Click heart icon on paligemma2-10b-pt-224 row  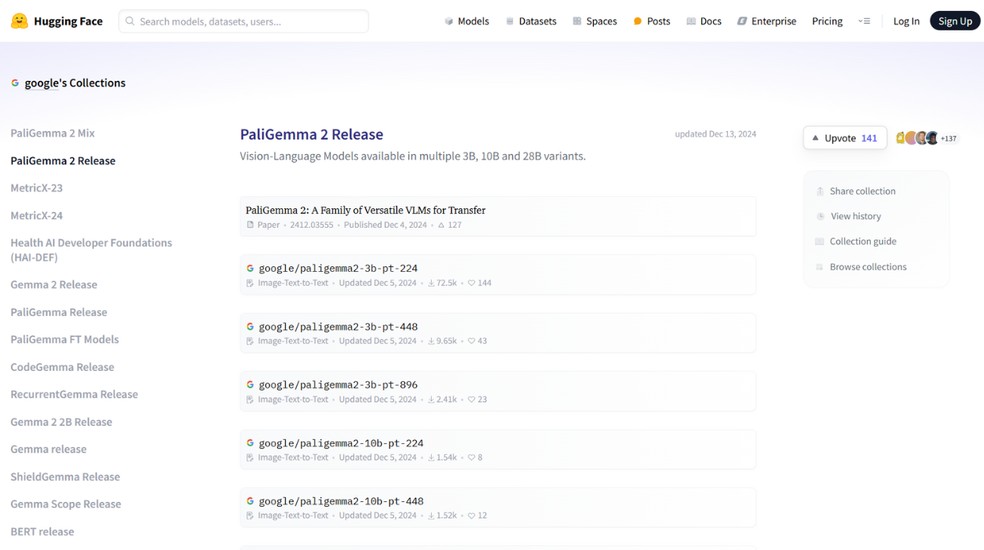(471, 458)
